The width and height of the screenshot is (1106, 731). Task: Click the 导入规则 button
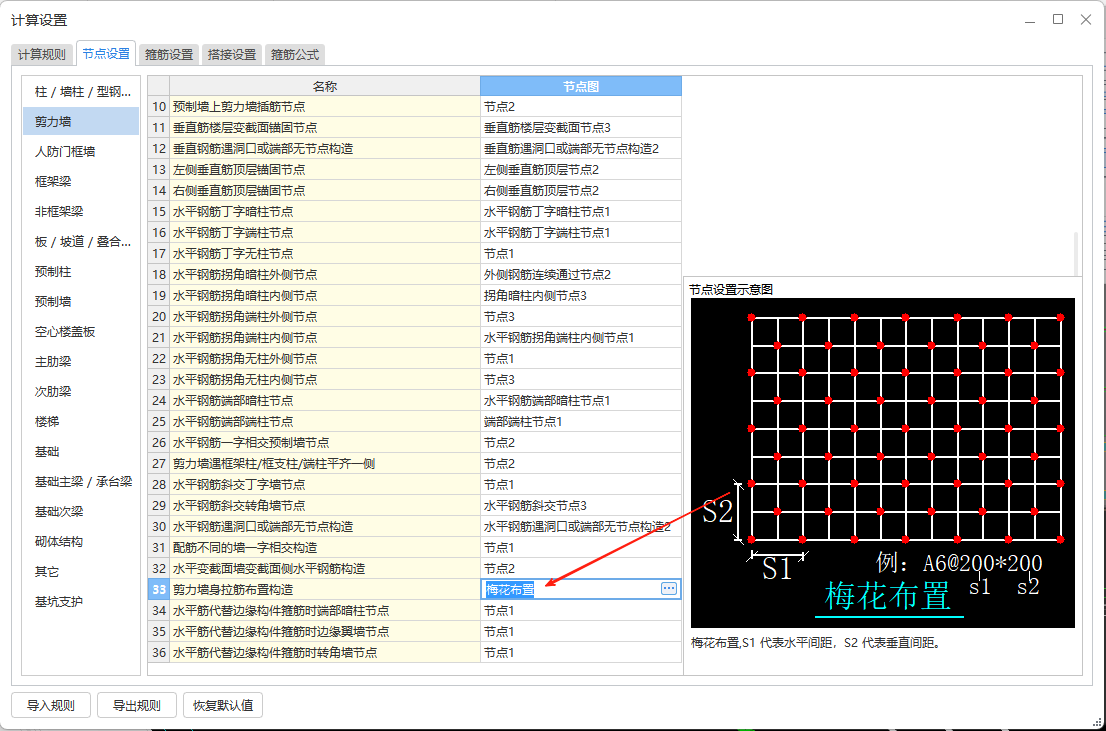(51, 705)
